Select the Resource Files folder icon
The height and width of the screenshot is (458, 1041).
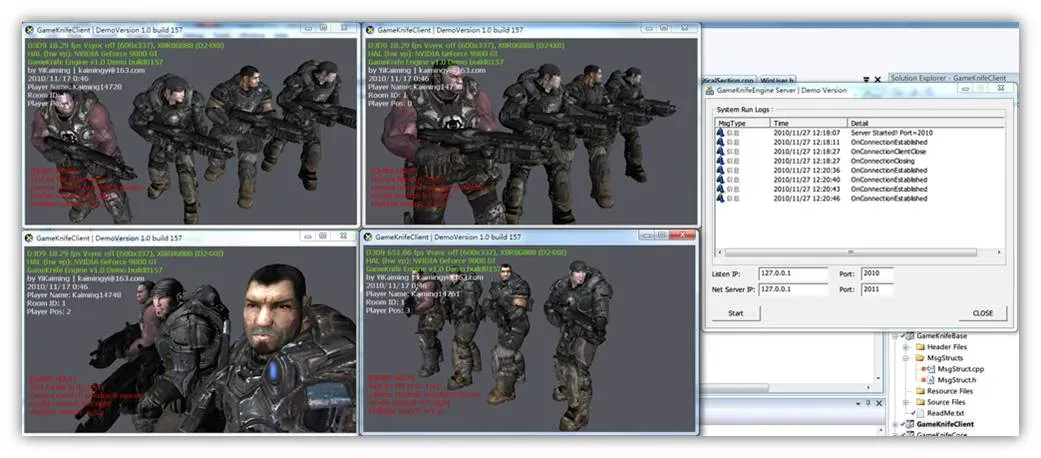click(920, 391)
